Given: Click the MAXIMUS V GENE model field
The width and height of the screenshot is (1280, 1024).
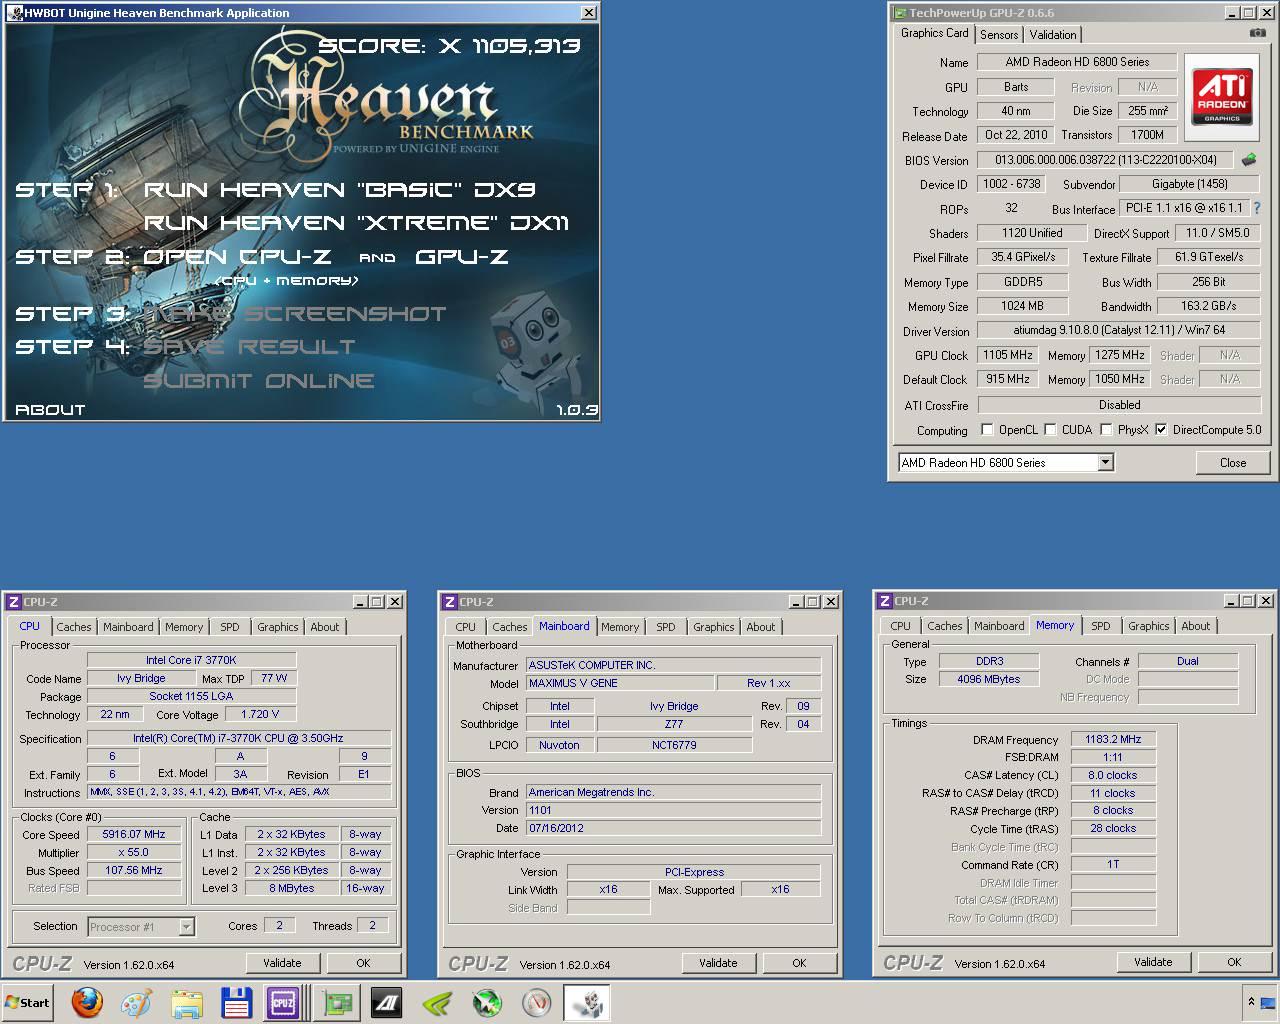Looking at the screenshot, I should click(620, 683).
